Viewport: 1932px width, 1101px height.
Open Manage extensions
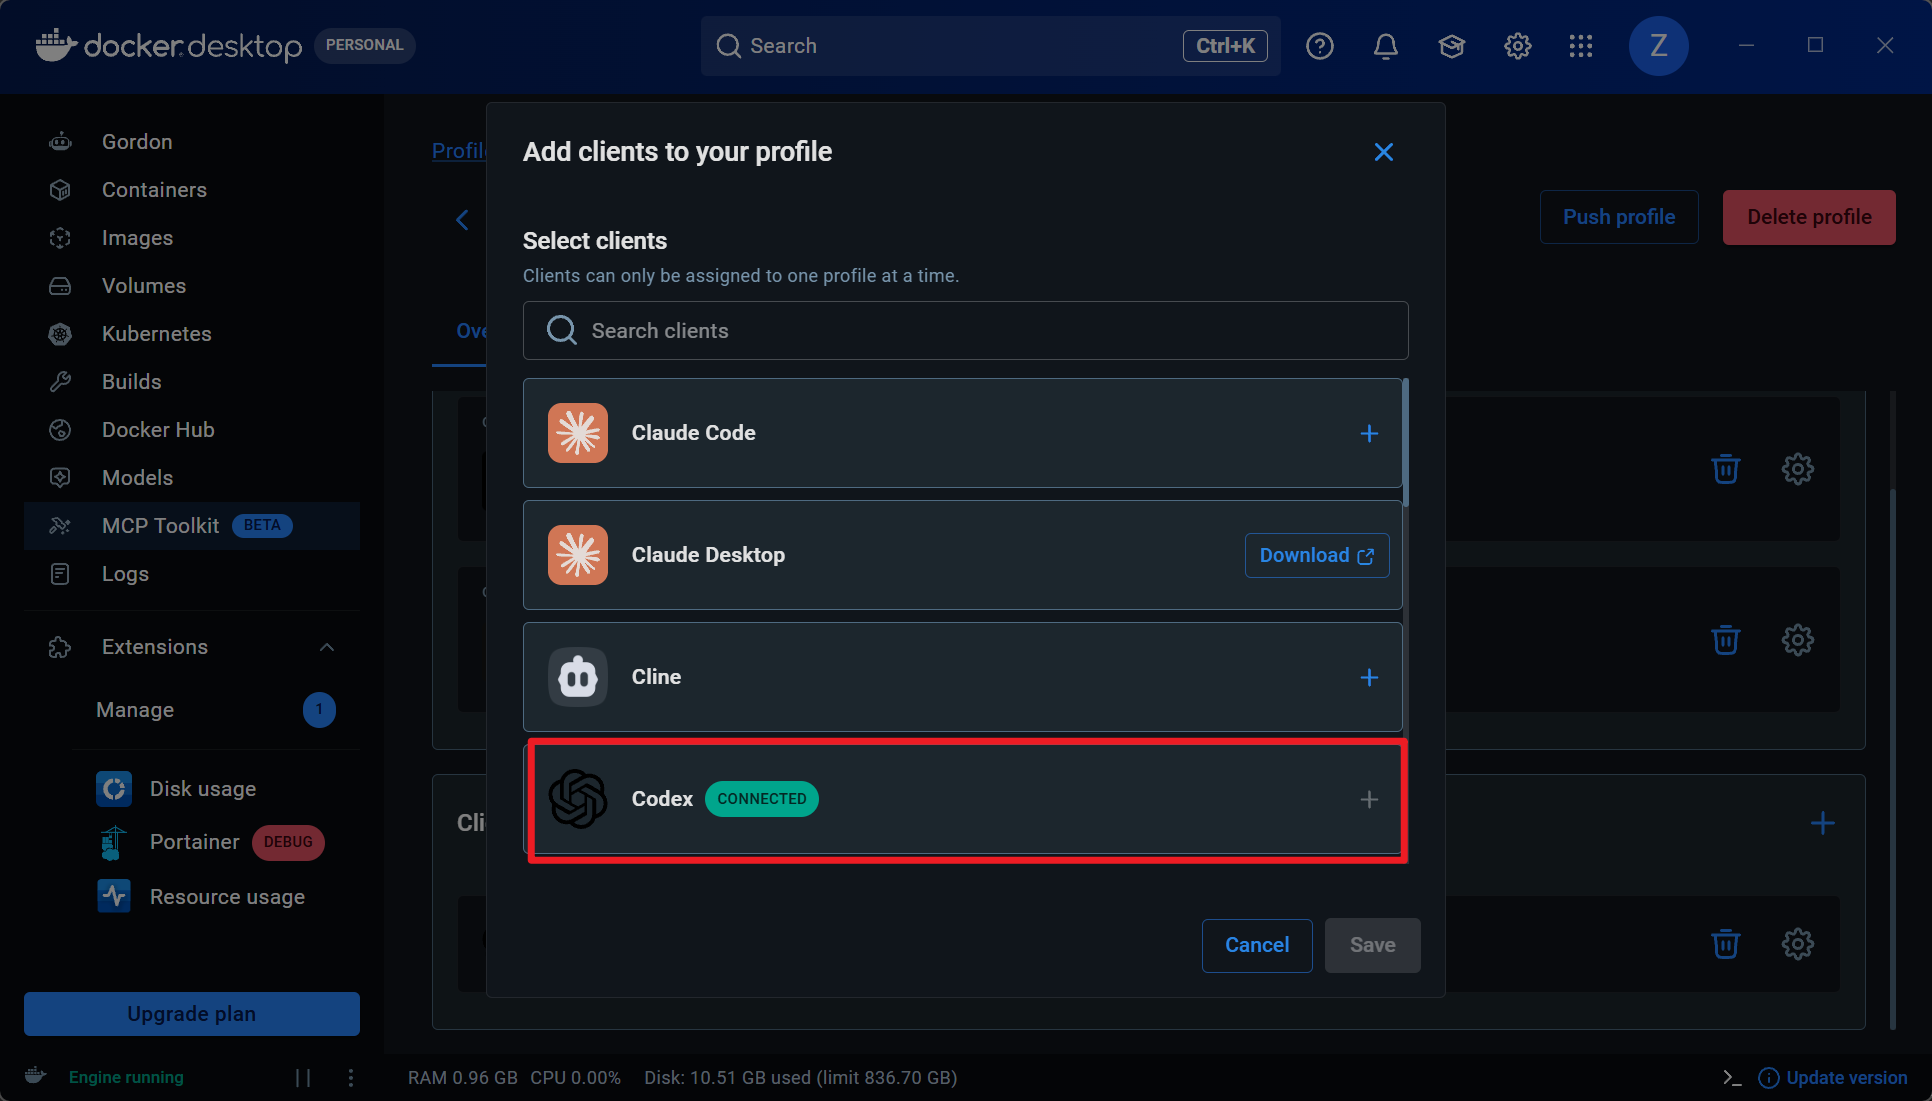pos(135,710)
